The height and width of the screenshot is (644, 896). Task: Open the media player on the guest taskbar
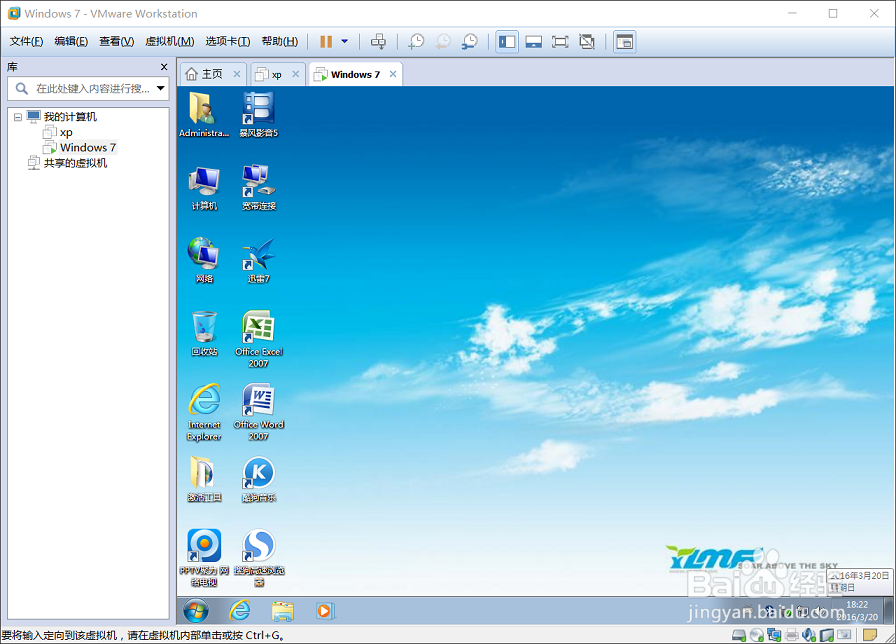325,611
